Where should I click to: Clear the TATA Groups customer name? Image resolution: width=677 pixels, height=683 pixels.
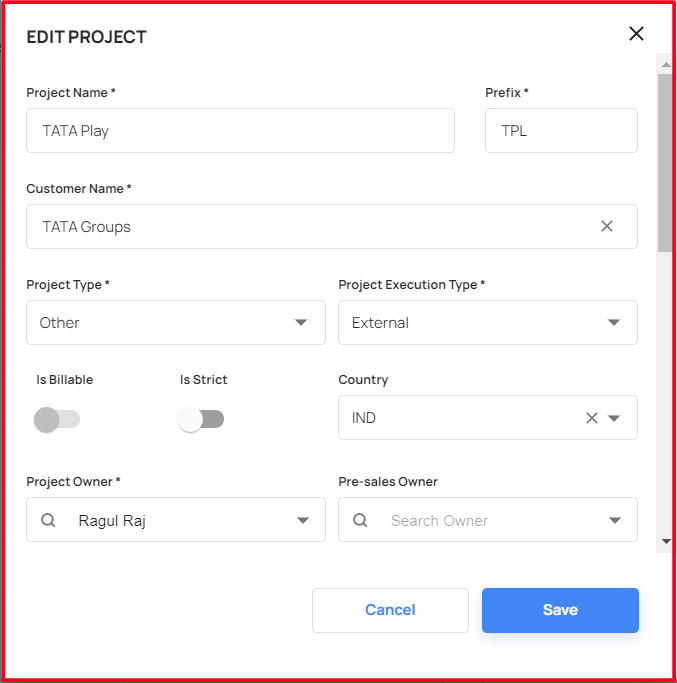pos(607,226)
